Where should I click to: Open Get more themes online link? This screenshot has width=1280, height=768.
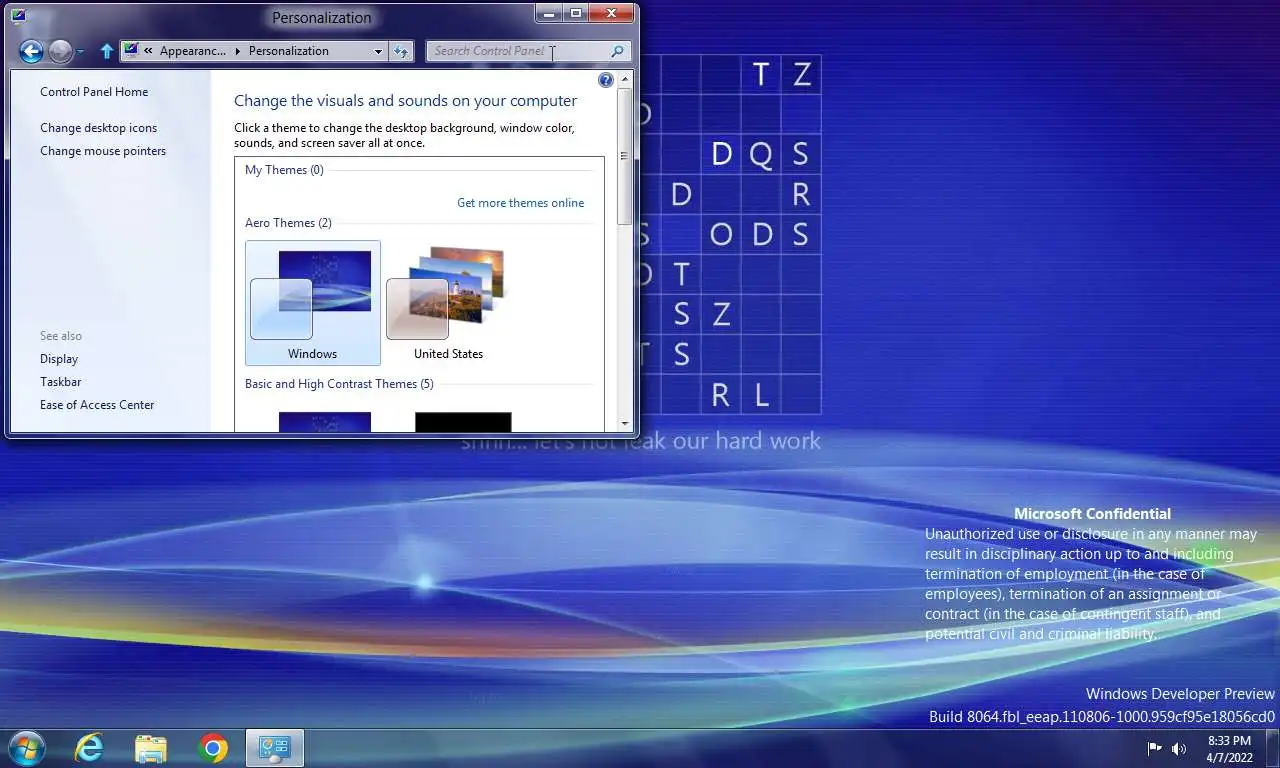pyautogui.click(x=520, y=203)
